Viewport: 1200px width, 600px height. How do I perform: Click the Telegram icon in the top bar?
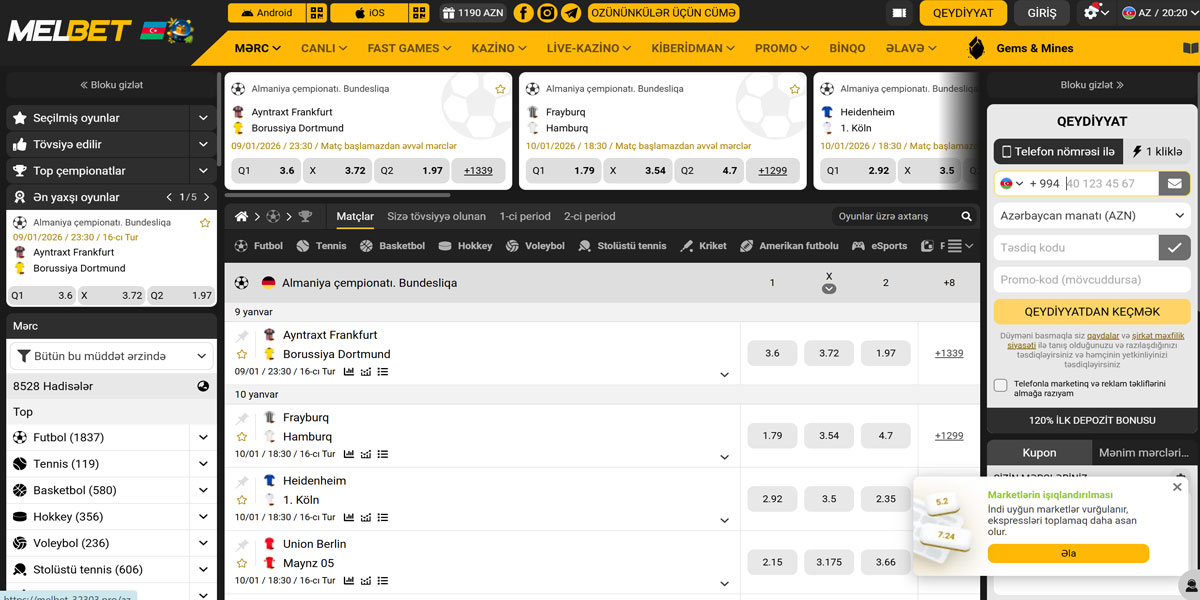tap(572, 13)
